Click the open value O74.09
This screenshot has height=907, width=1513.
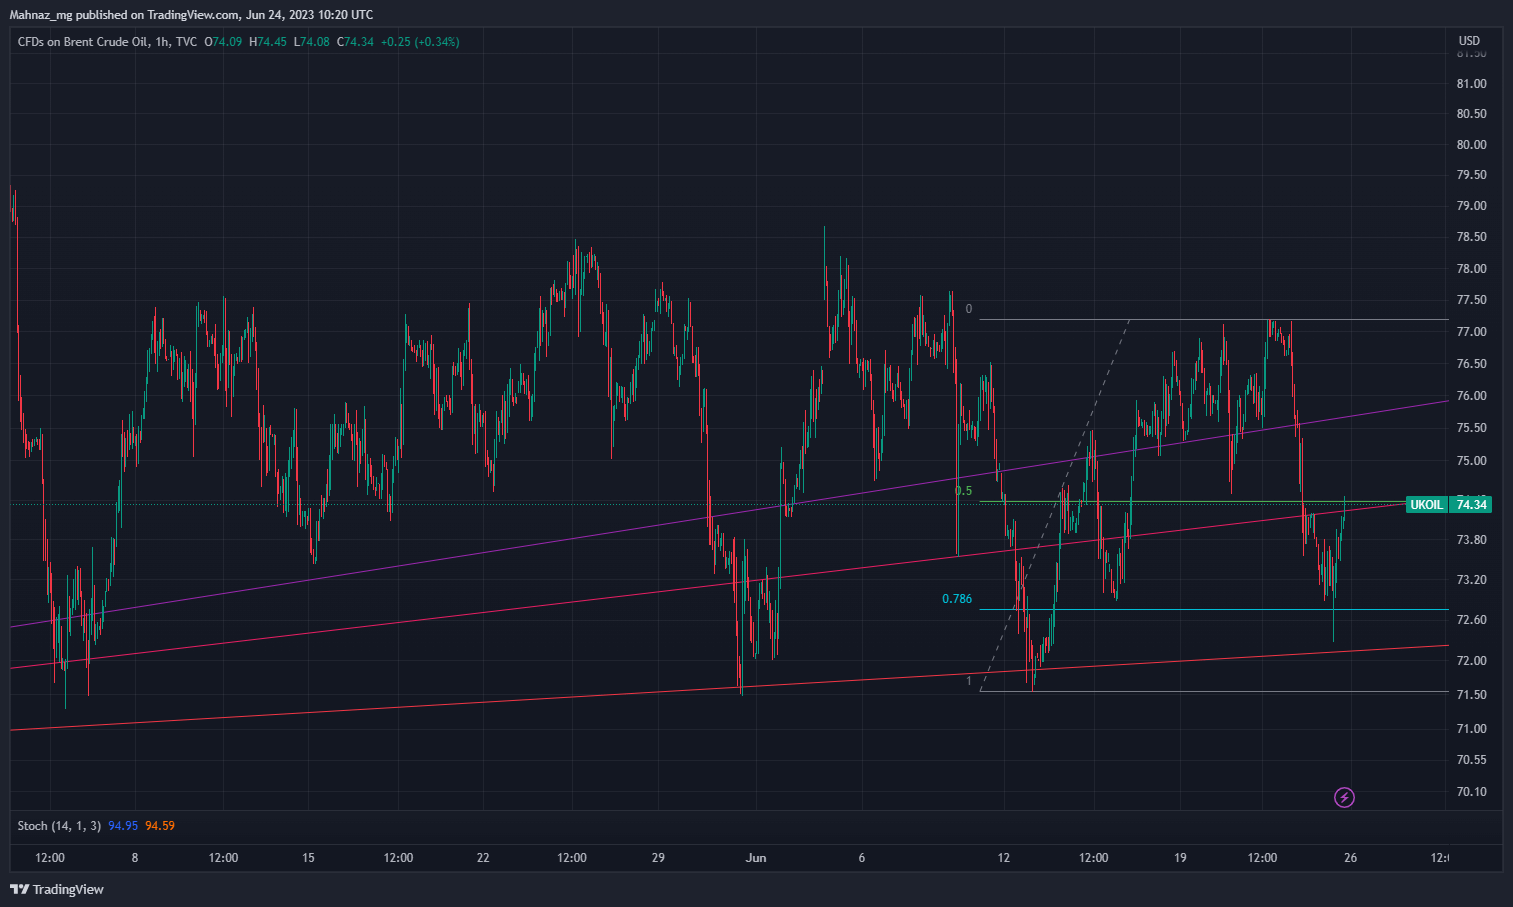pos(224,42)
